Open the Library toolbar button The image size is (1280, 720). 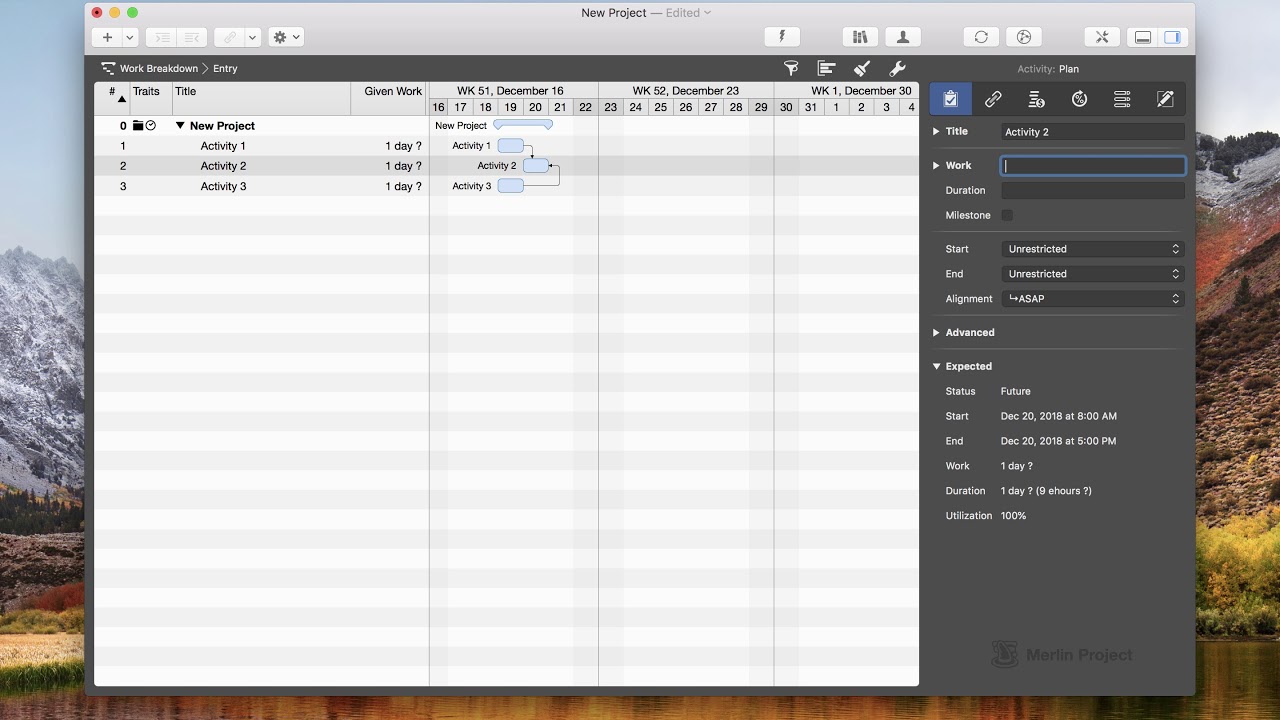(860, 37)
